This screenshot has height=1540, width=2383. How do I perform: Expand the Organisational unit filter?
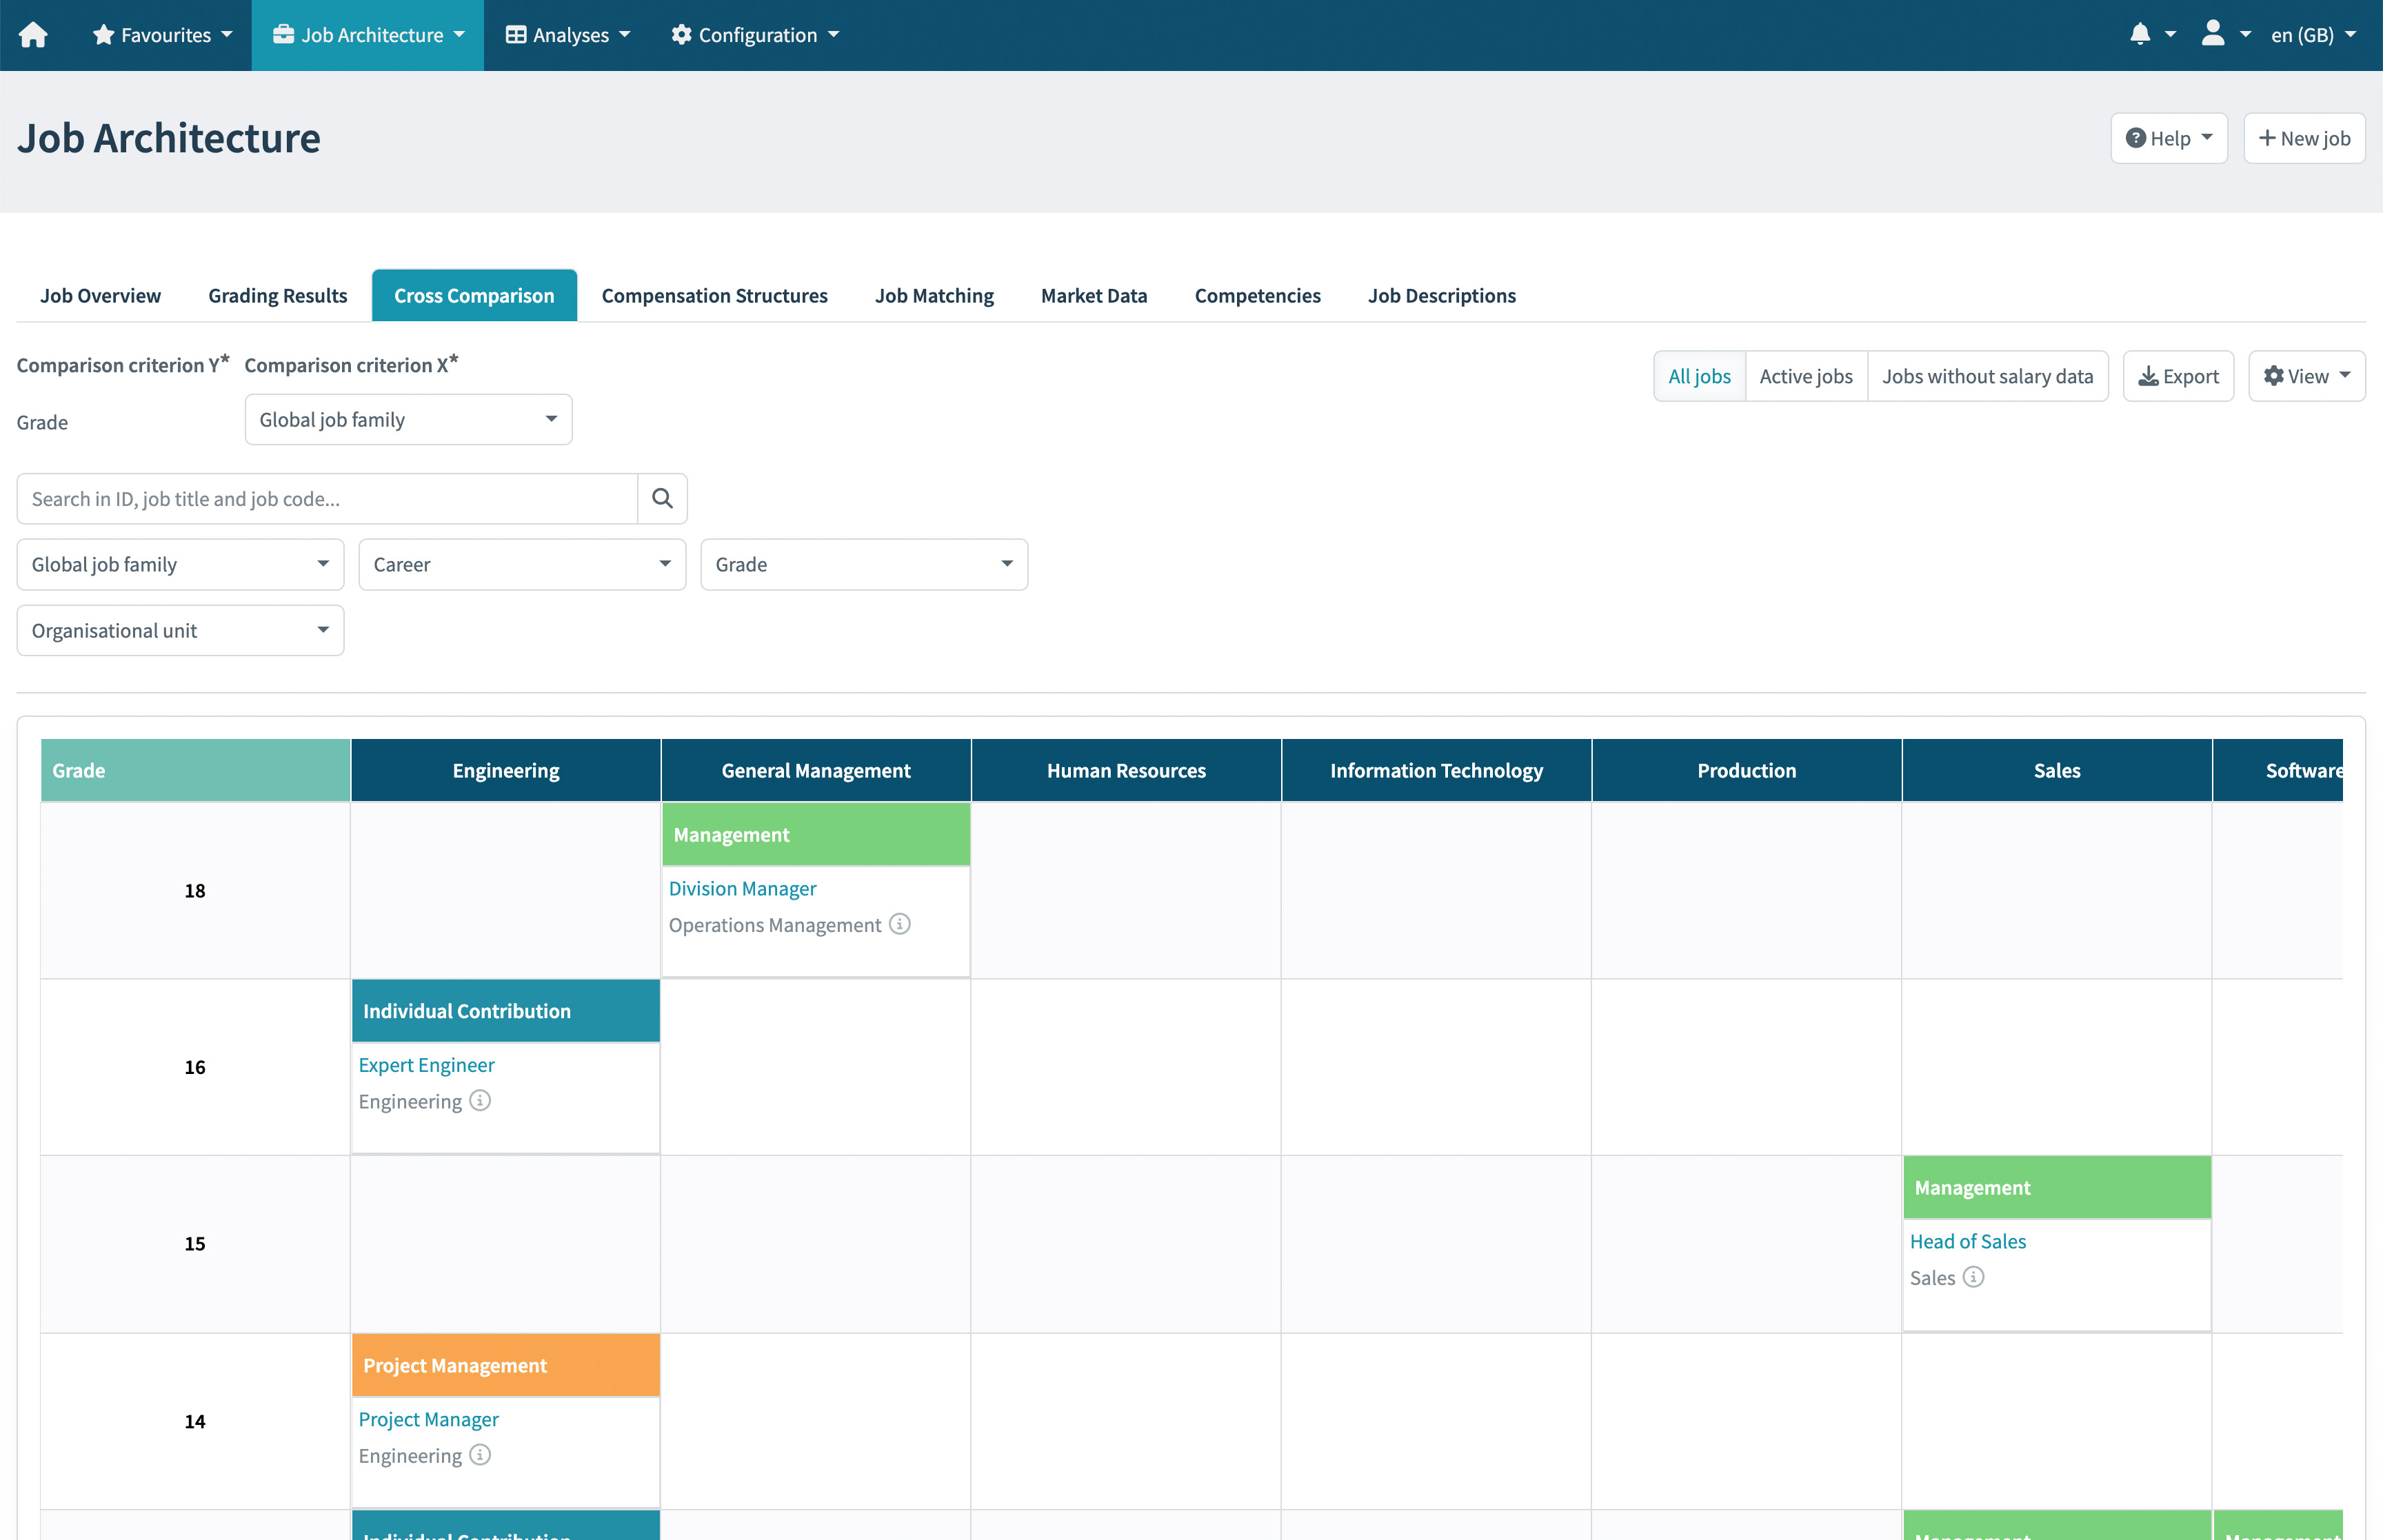point(180,630)
